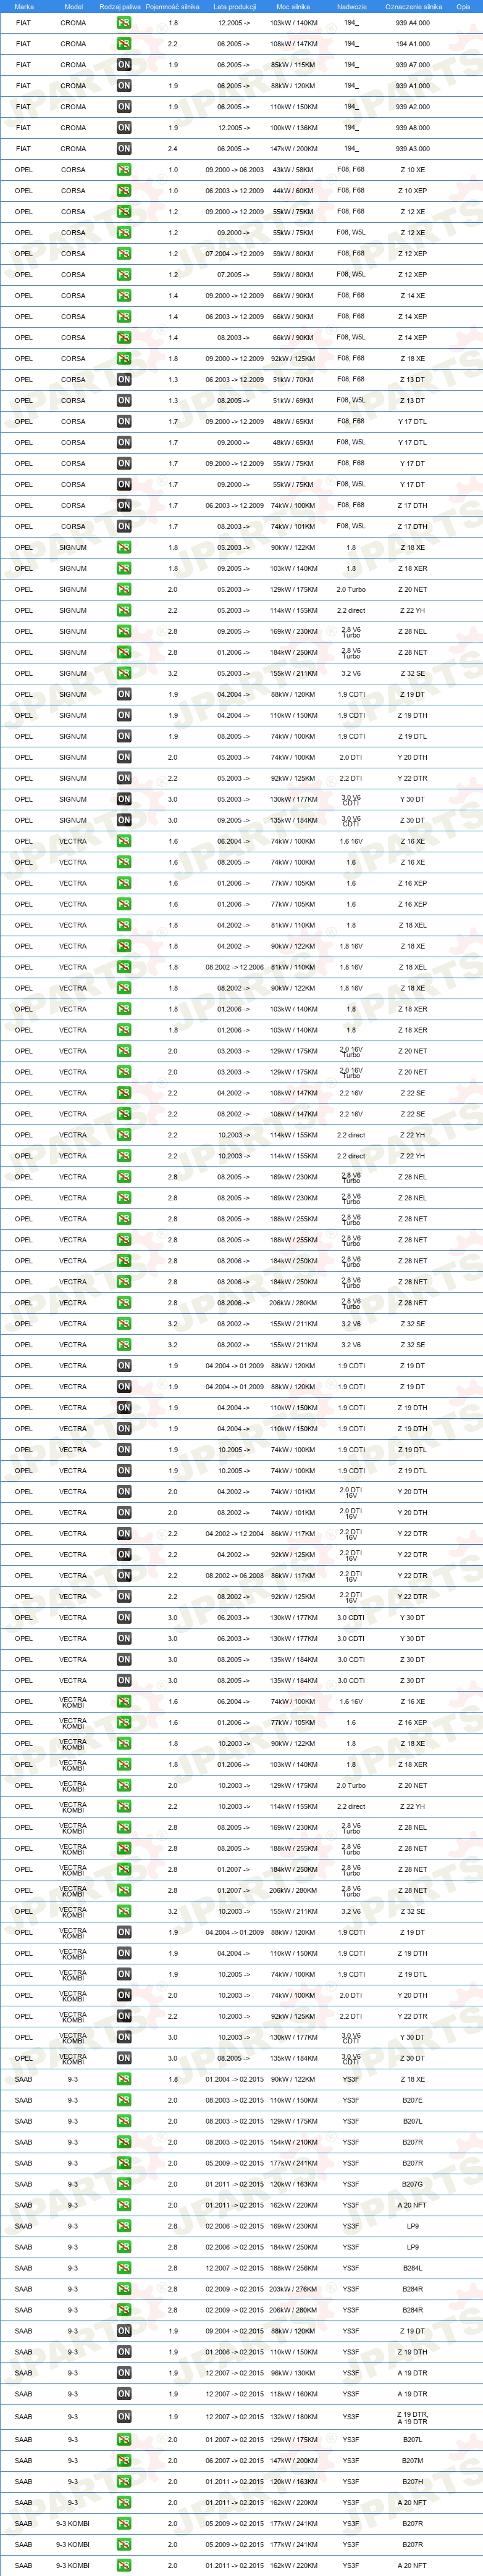This screenshot has height=2576, width=483.
Task: Click power value 44kW / 60KM
Action: tap(294, 191)
